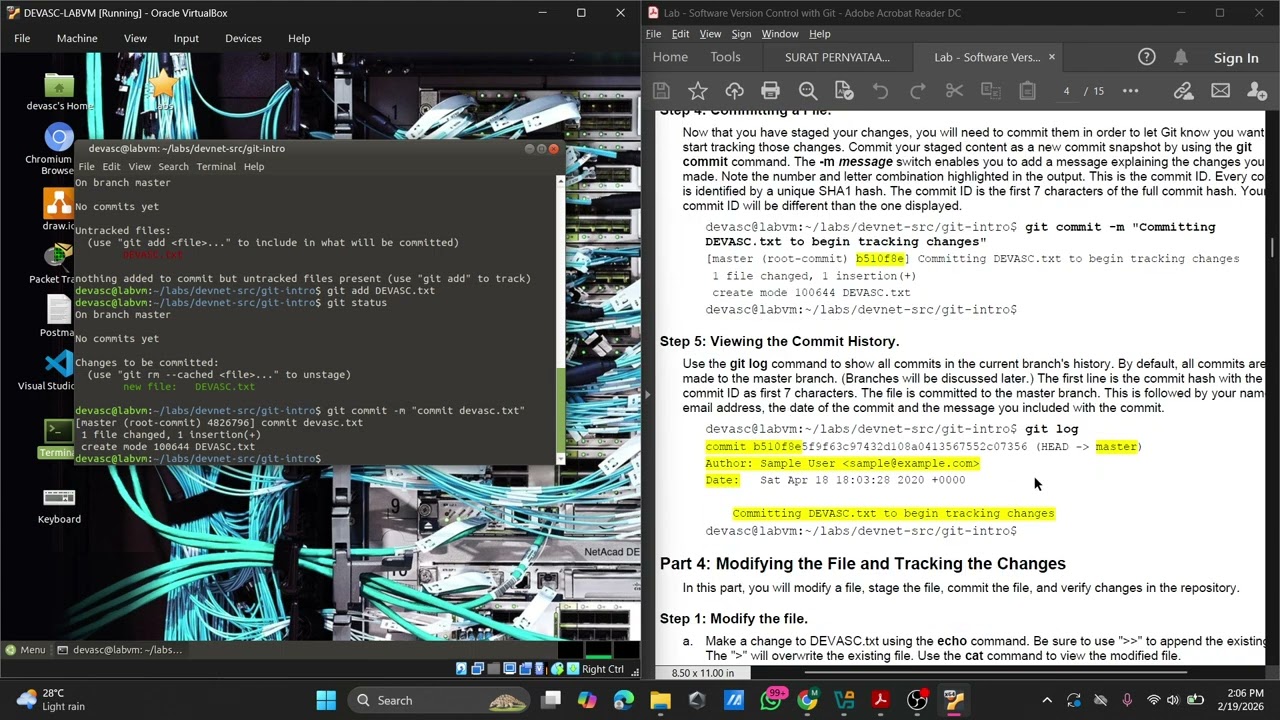Click the scissors cut icon in Acrobat

point(954,91)
